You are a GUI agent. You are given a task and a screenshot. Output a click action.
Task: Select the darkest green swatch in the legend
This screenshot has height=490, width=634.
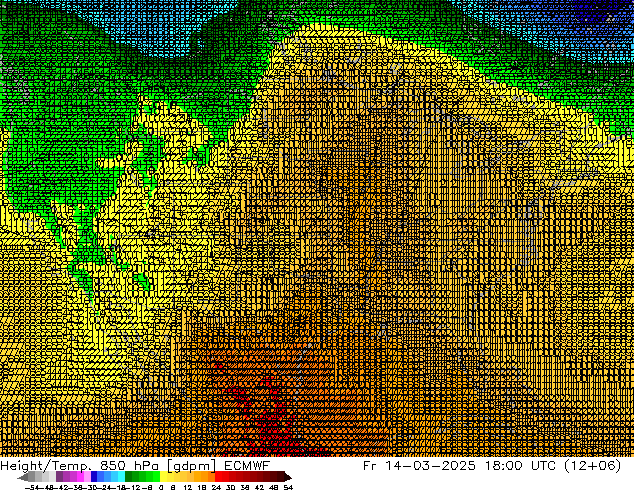[x=129, y=476]
